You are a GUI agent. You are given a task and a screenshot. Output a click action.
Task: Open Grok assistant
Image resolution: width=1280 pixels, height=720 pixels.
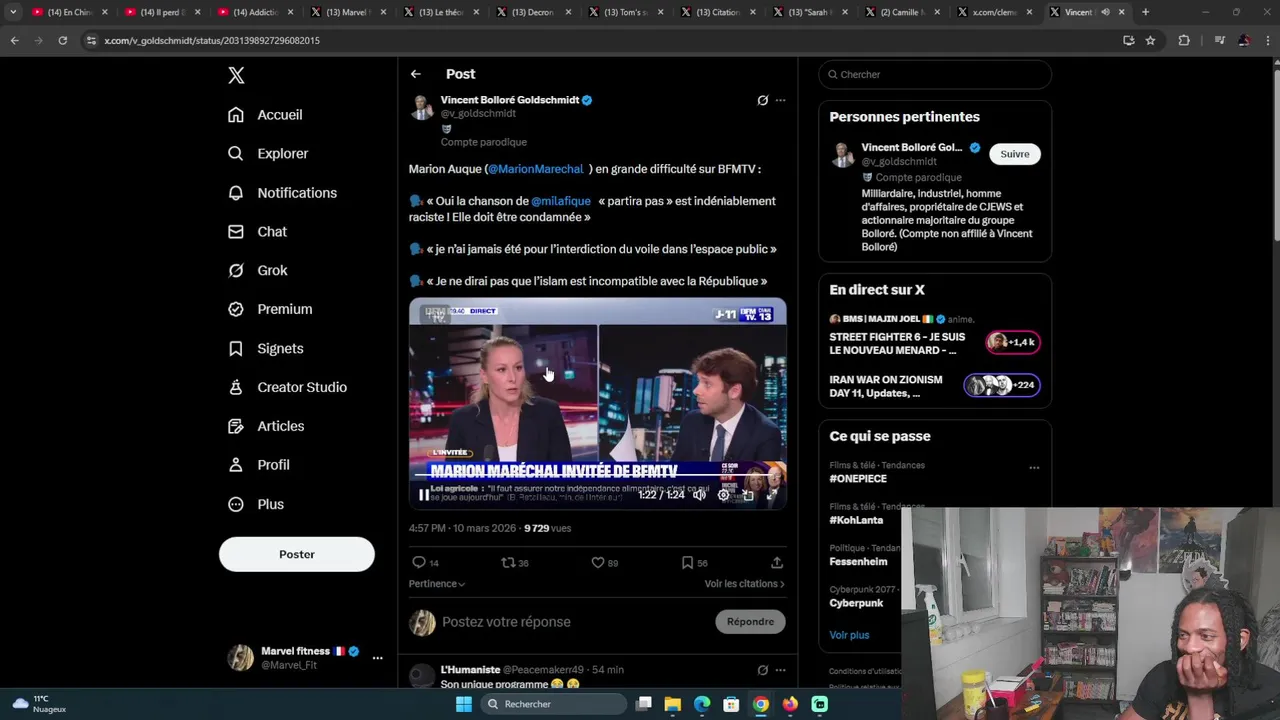coord(257,271)
